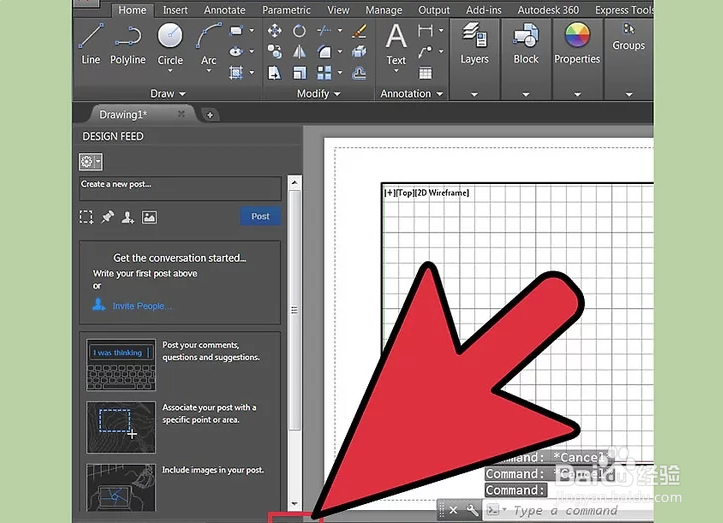The height and width of the screenshot is (523, 723).
Task: Add a new drawing tab
Action: click(210, 115)
